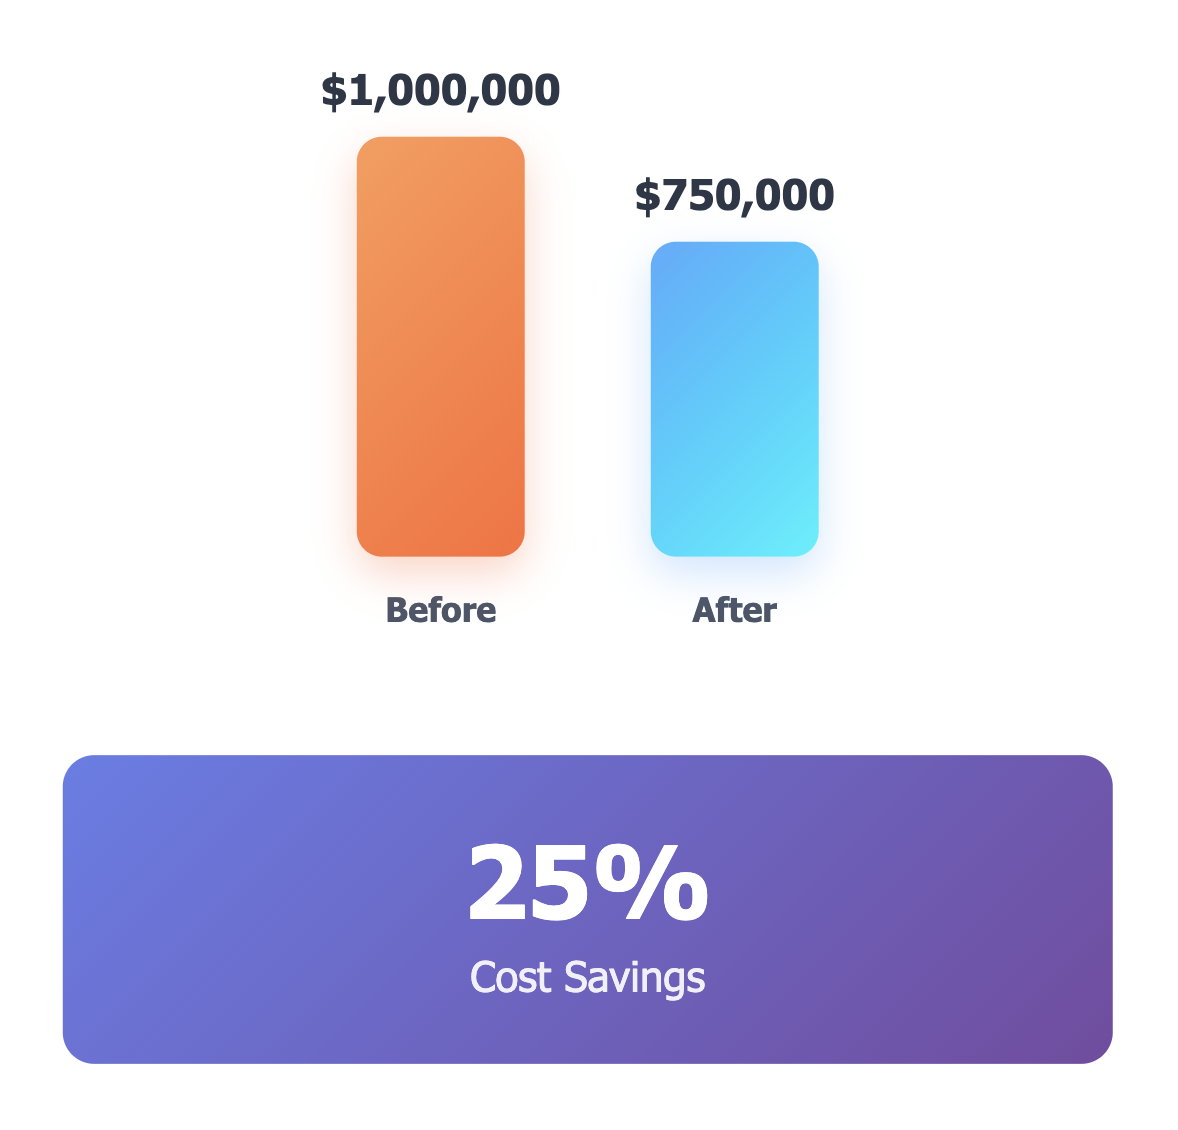Select the word Cost in the banner
The height and width of the screenshot is (1130, 1178).
tap(511, 977)
